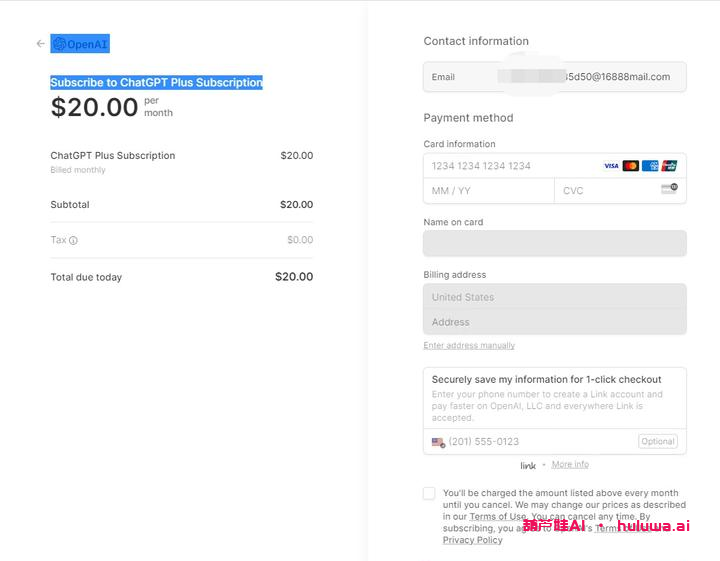Click the back arrow beside OpenAI
Viewport: 720px width, 561px height.
40,44
